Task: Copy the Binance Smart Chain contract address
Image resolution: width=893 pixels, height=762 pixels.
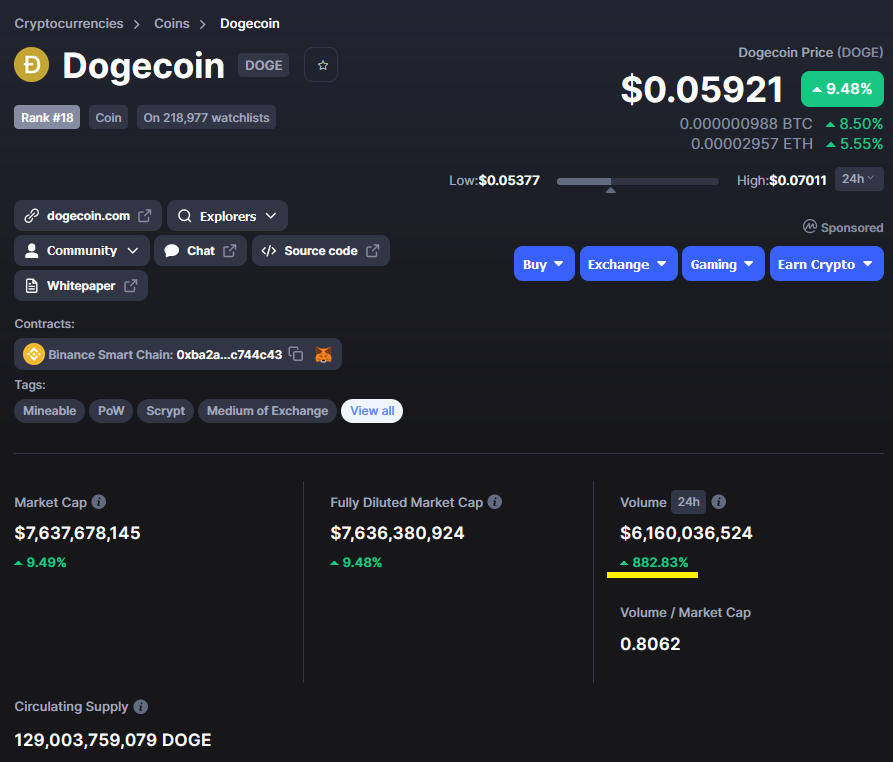Action: pos(296,354)
